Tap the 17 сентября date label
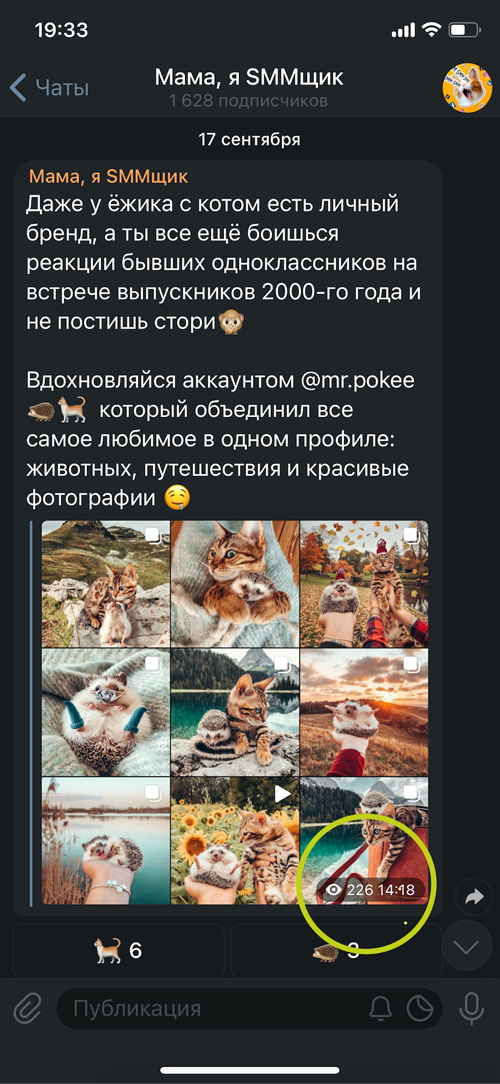Screen dimensions: 500x1084 click(x=250, y=140)
